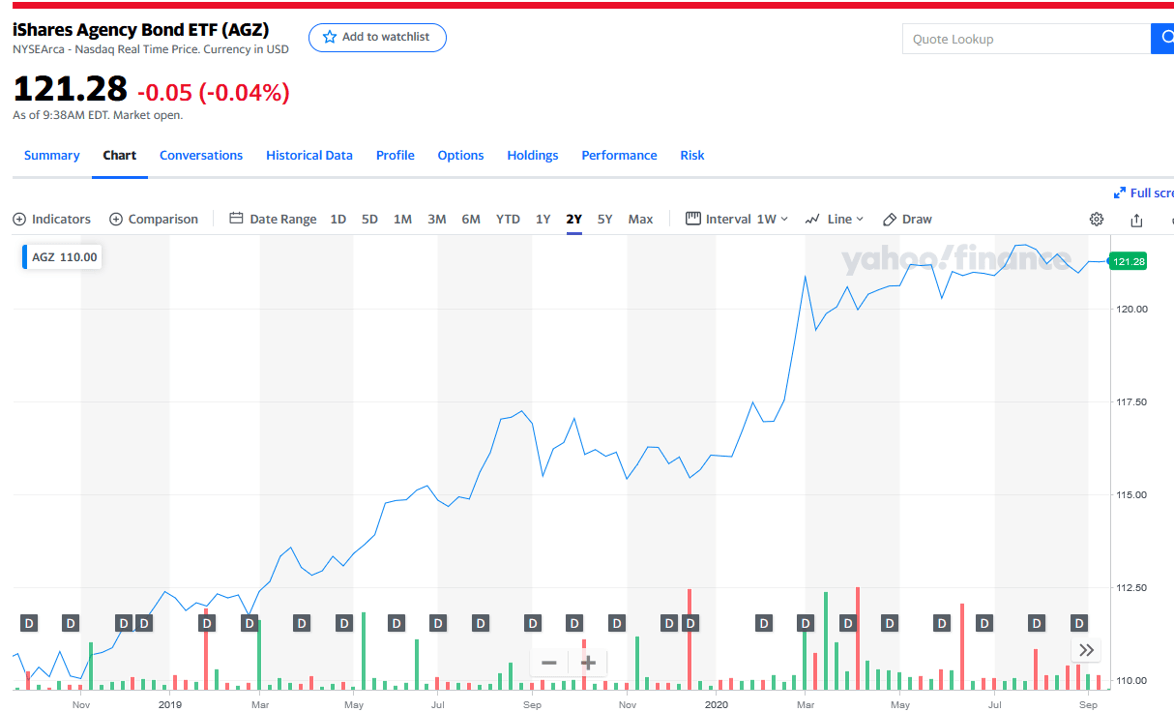This screenshot has height=712, width=1174.
Task: Enter Full screen chart mode
Action: tap(1143, 193)
